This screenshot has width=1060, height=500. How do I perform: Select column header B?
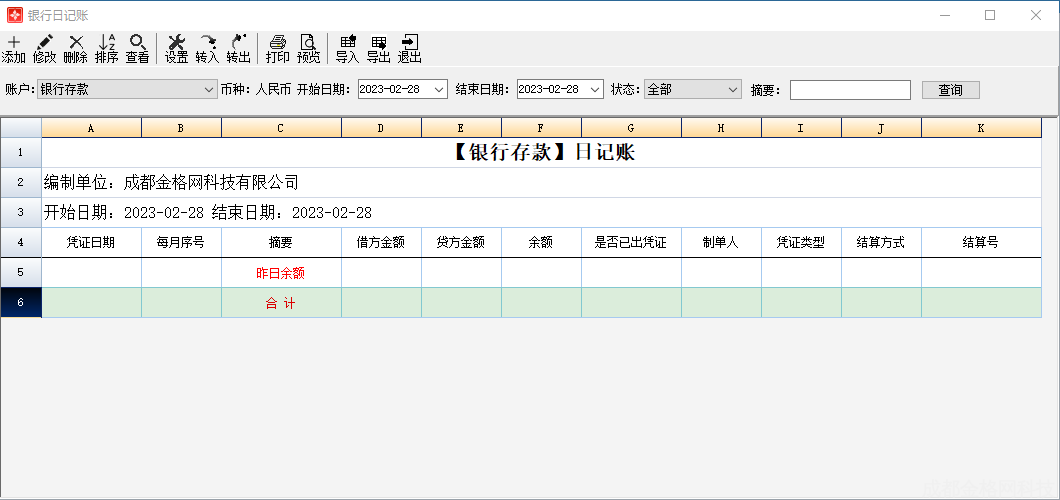coord(181,128)
